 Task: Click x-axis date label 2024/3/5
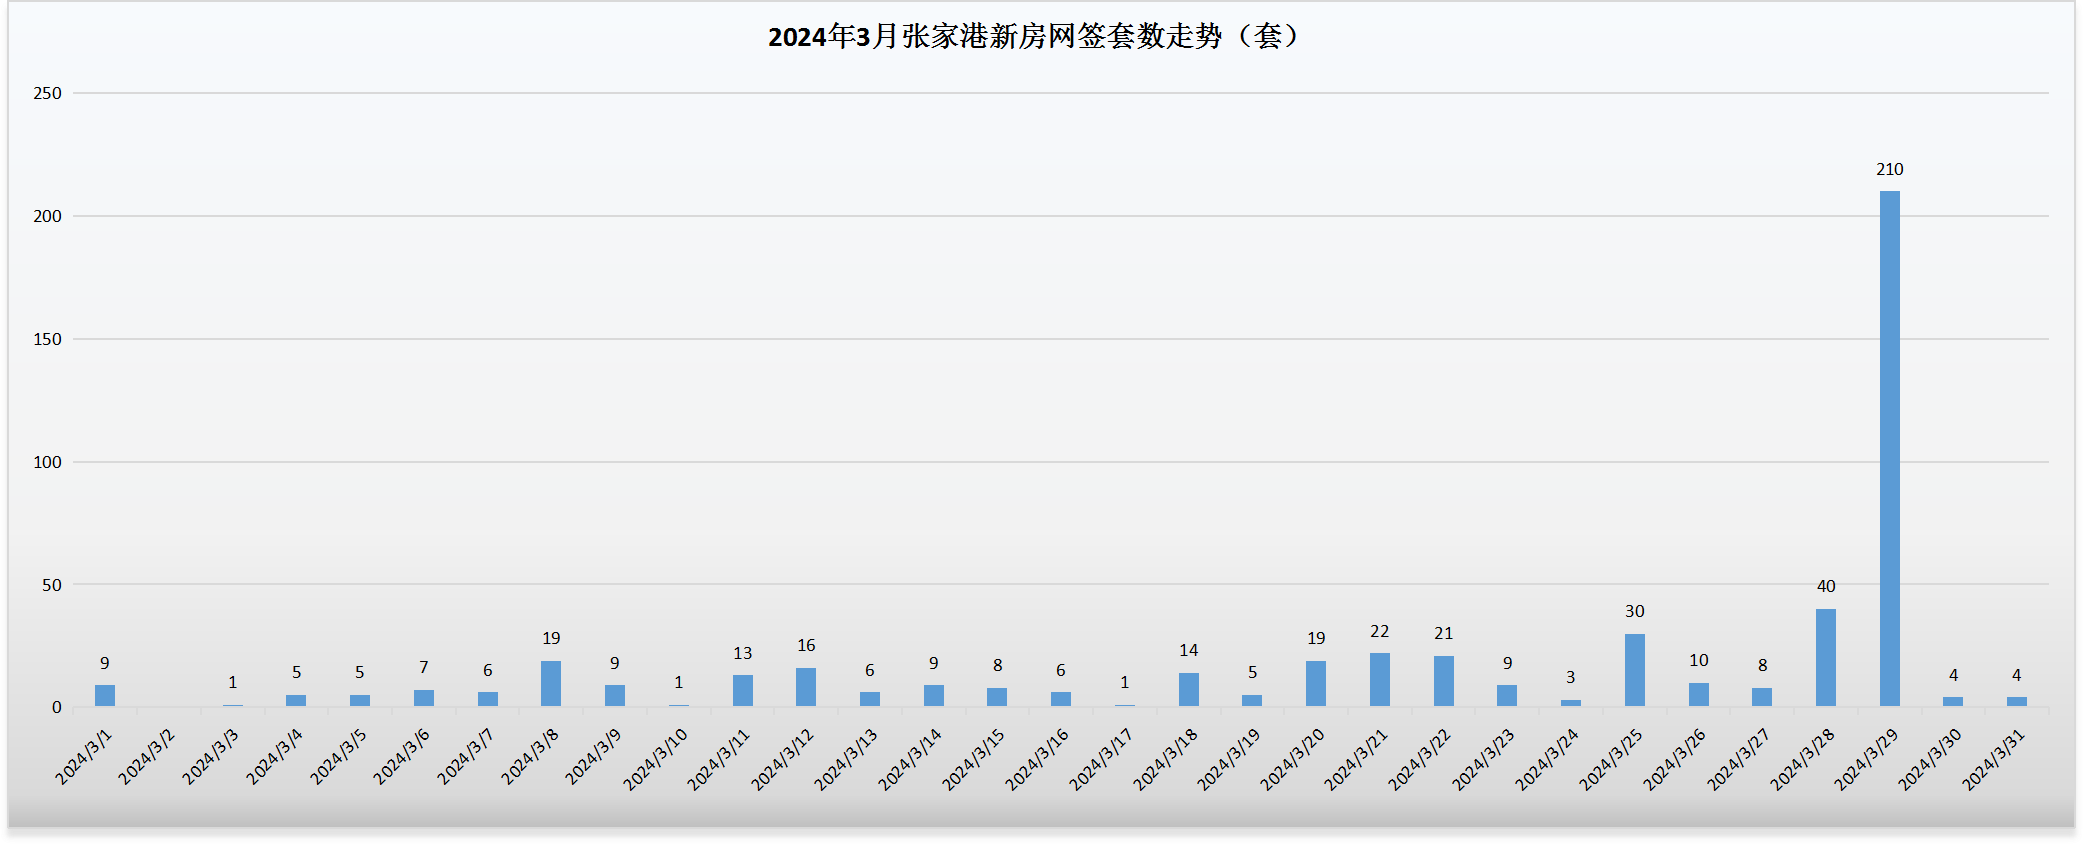coord(339,756)
